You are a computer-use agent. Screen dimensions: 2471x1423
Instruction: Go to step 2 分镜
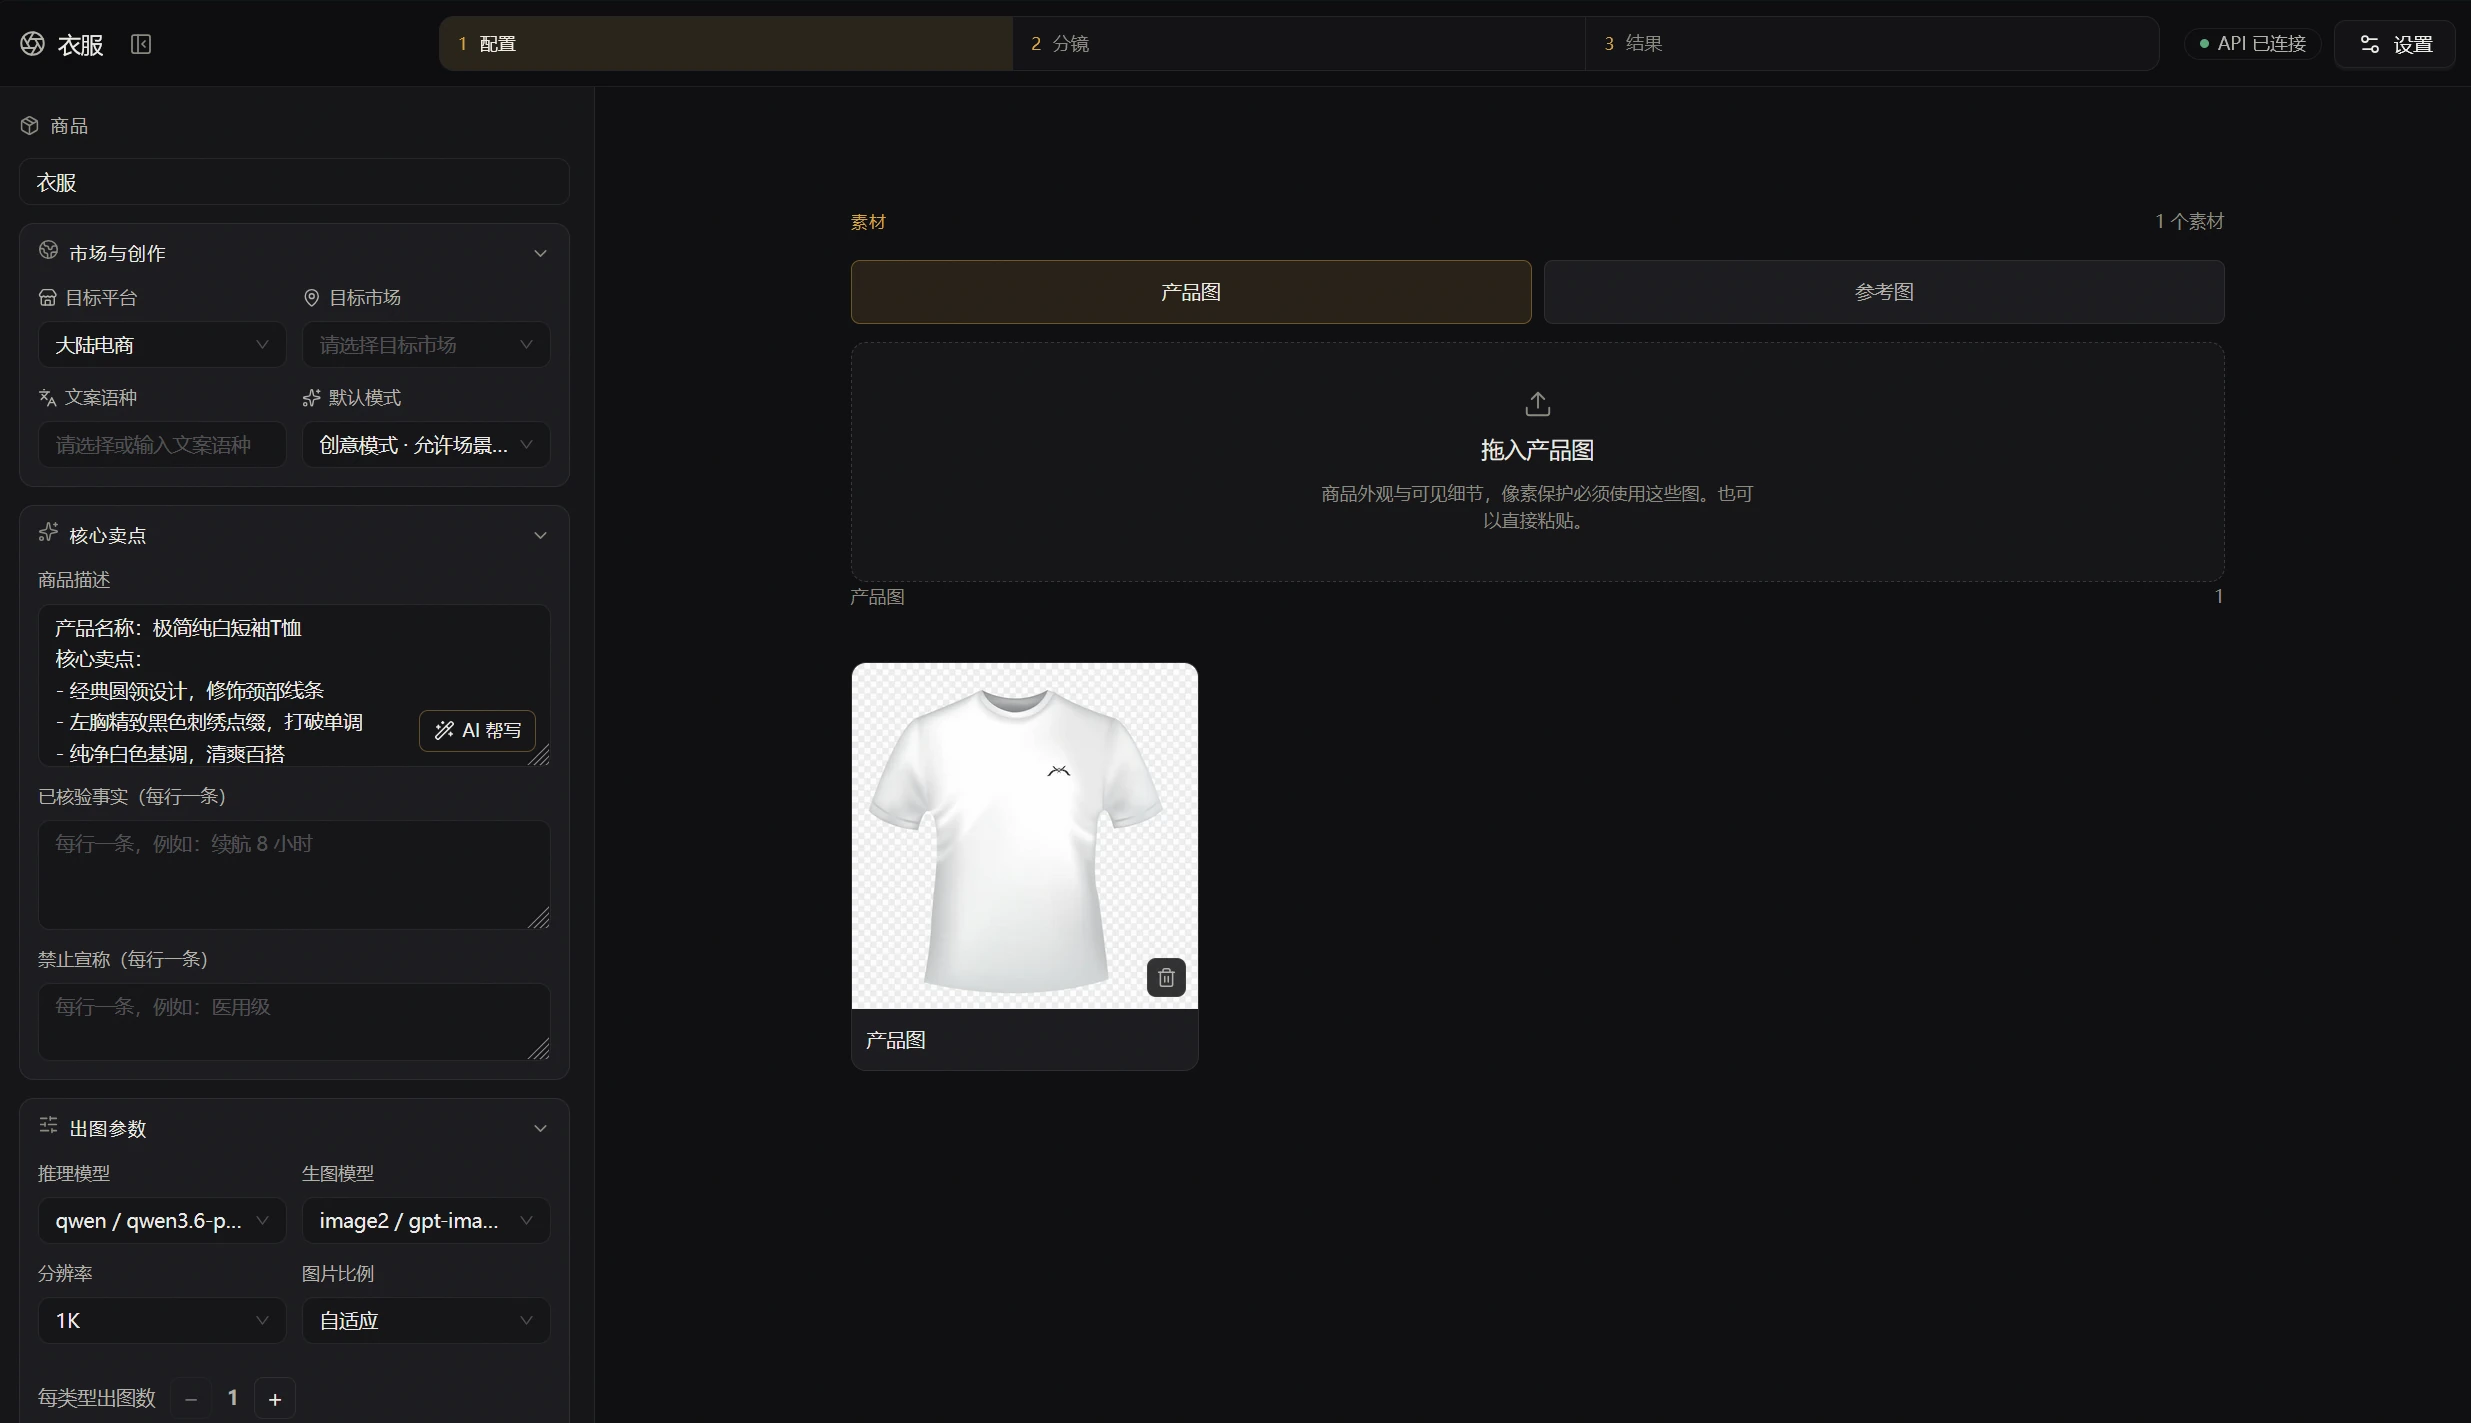pos(1298,44)
